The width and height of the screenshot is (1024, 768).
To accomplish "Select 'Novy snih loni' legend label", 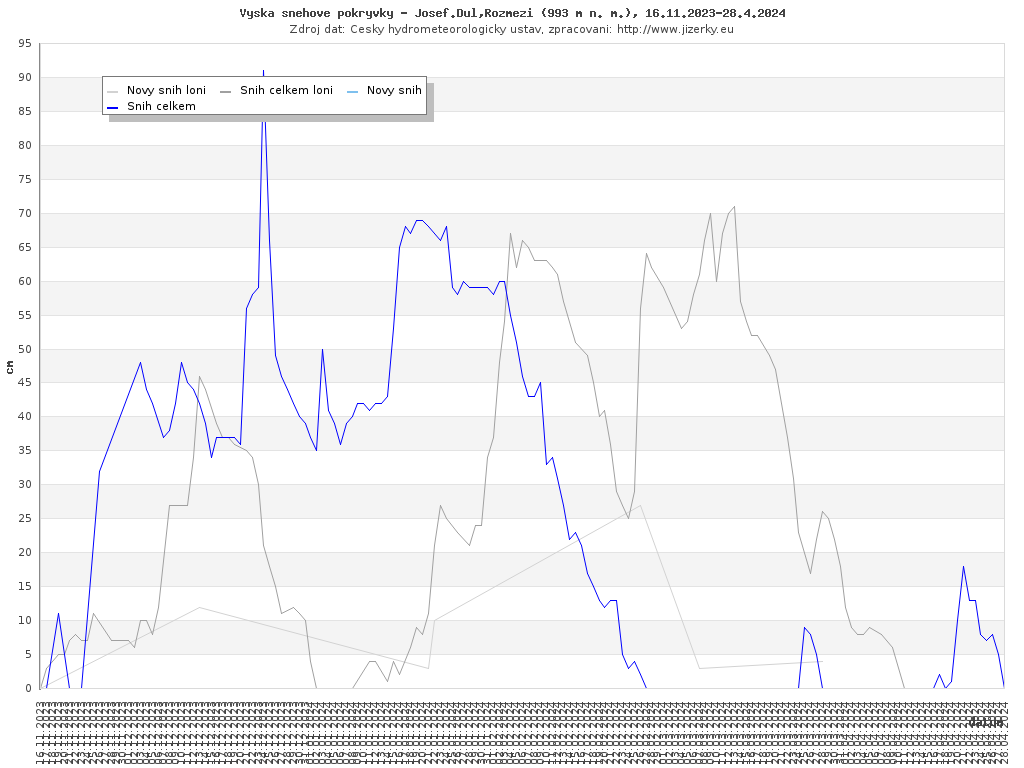I will click(166, 91).
